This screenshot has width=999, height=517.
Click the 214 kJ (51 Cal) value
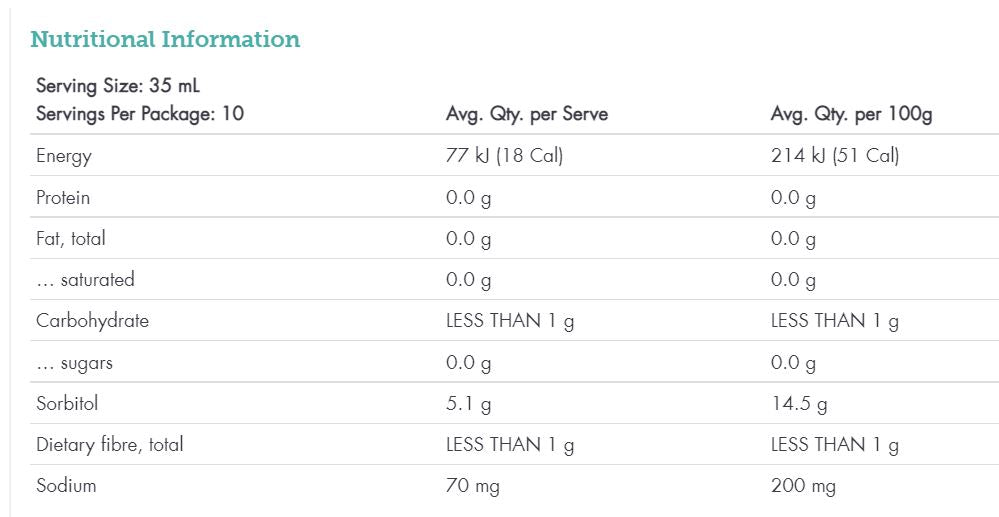835,156
